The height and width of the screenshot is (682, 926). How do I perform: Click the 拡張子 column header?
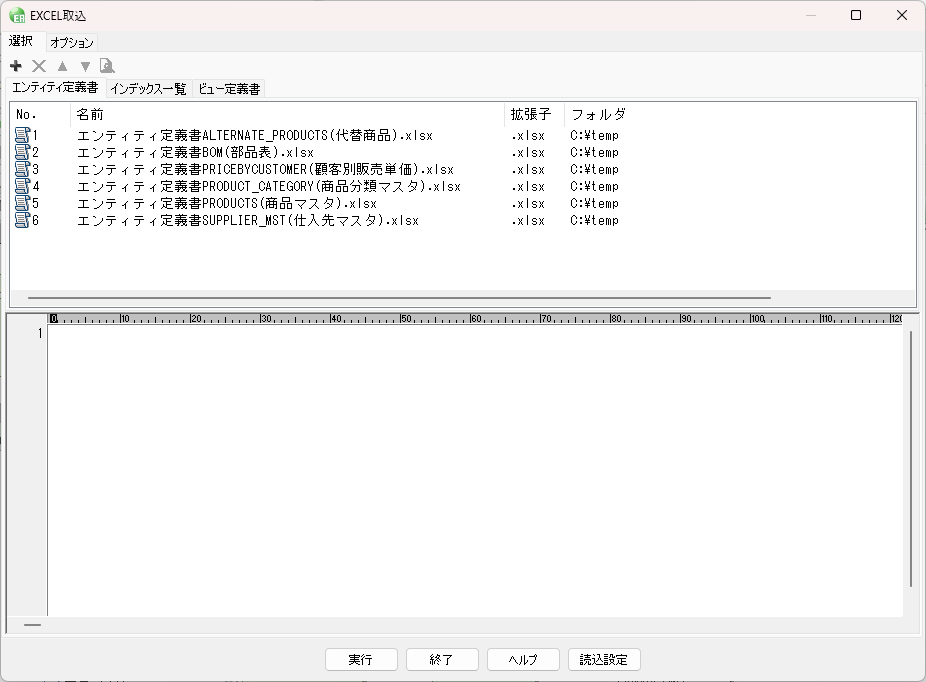(x=534, y=115)
